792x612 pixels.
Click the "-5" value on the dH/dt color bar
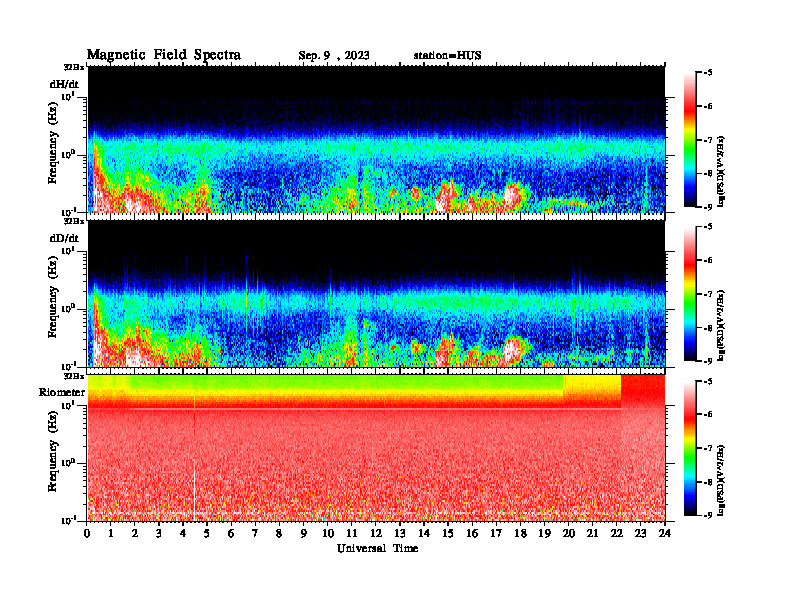coord(708,73)
